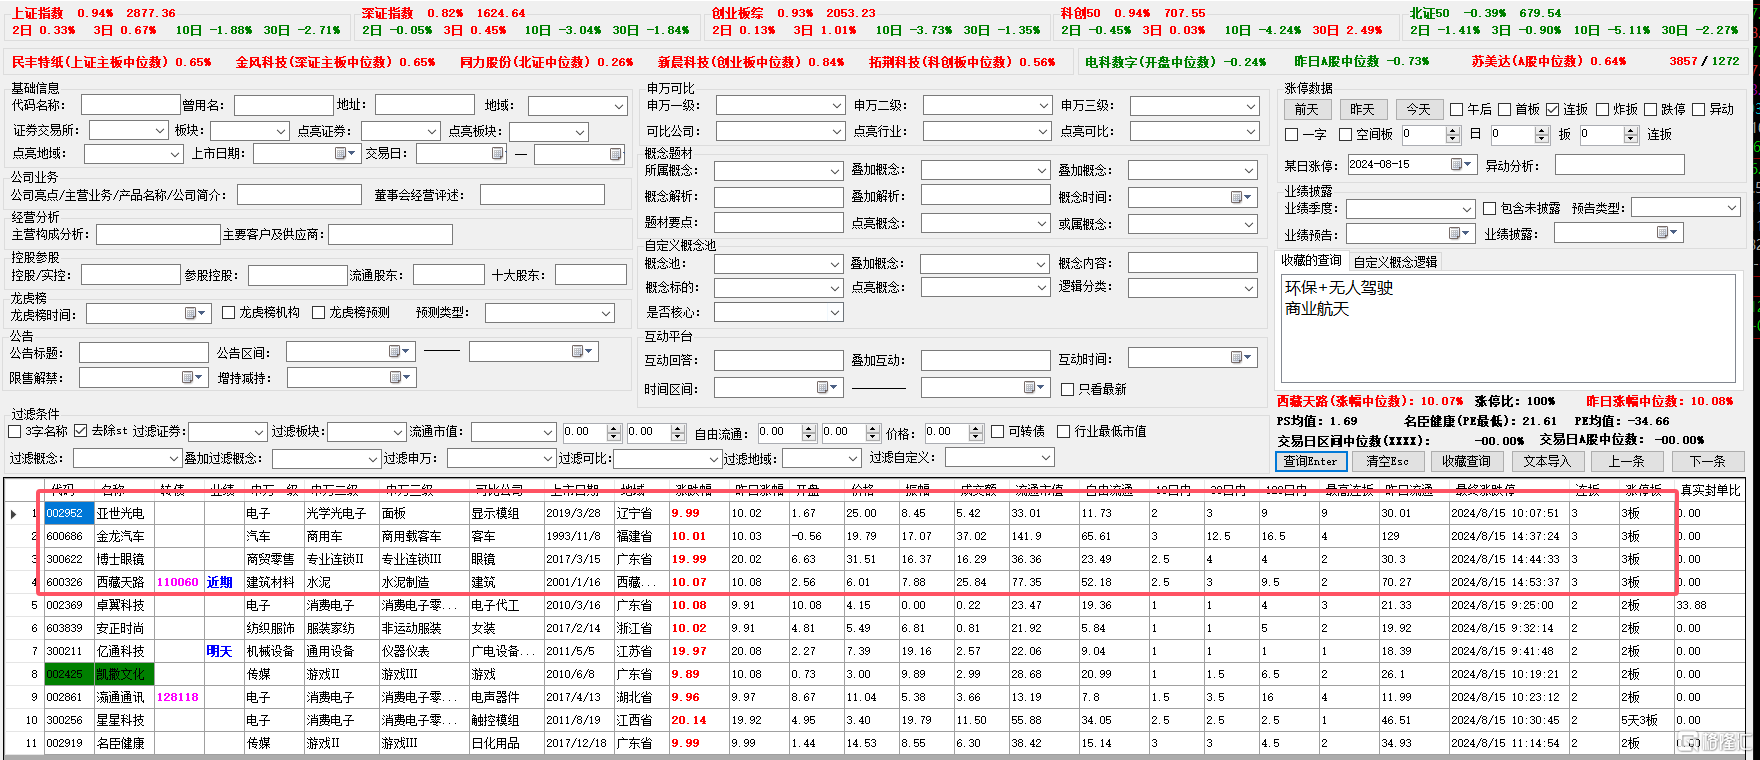Switch to 收藏的查询 tab
The height and width of the screenshot is (760, 1760).
point(1311,260)
